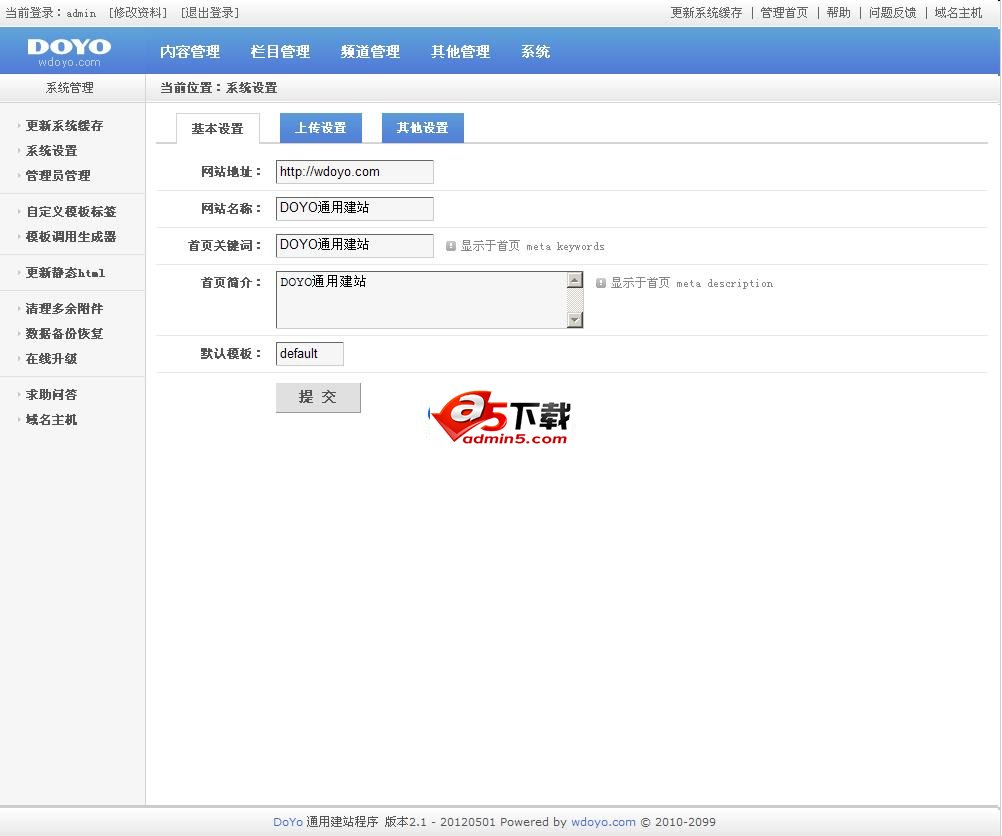The height and width of the screenshot is (836, 1002).
Task: Click the info icon before "显示于首页 meta description"
Action: [x=599, y=283]
